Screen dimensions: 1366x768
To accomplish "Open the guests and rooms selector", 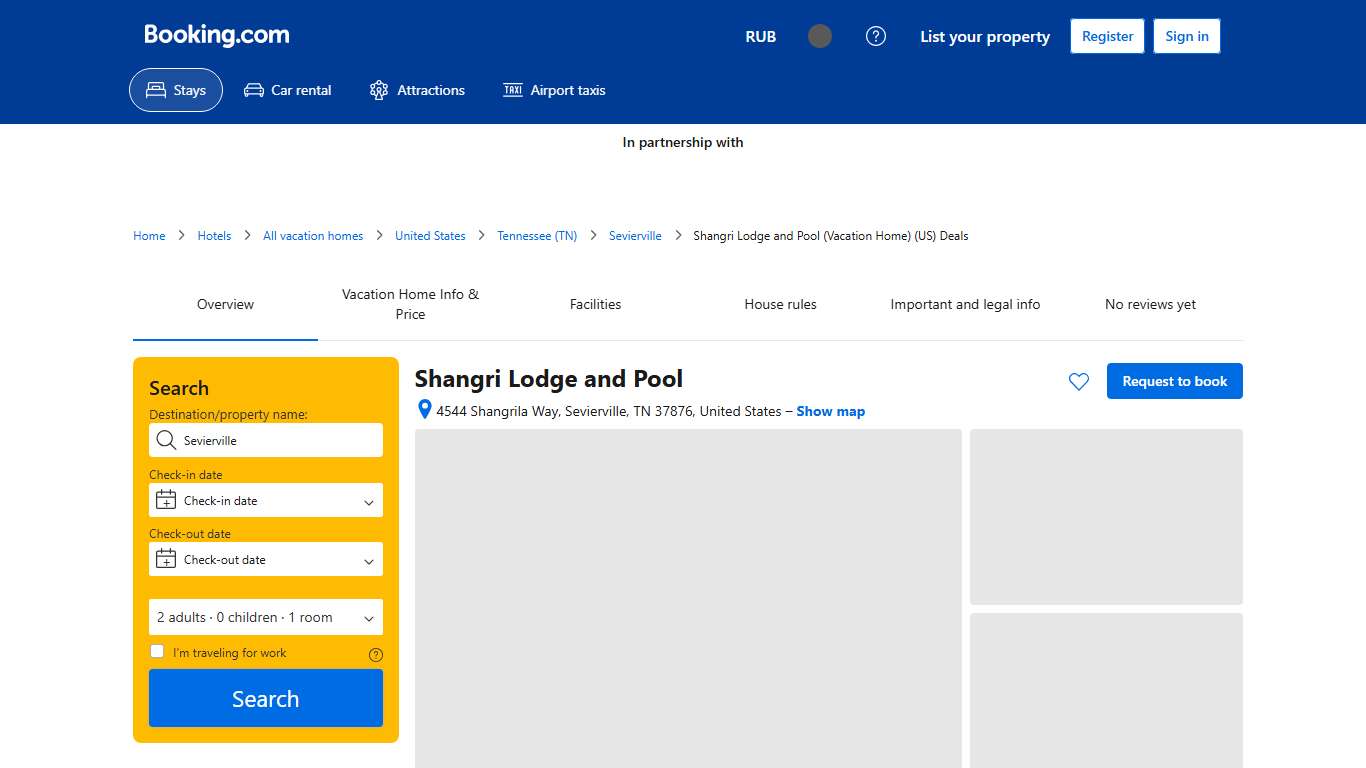I will coord(265,617).
